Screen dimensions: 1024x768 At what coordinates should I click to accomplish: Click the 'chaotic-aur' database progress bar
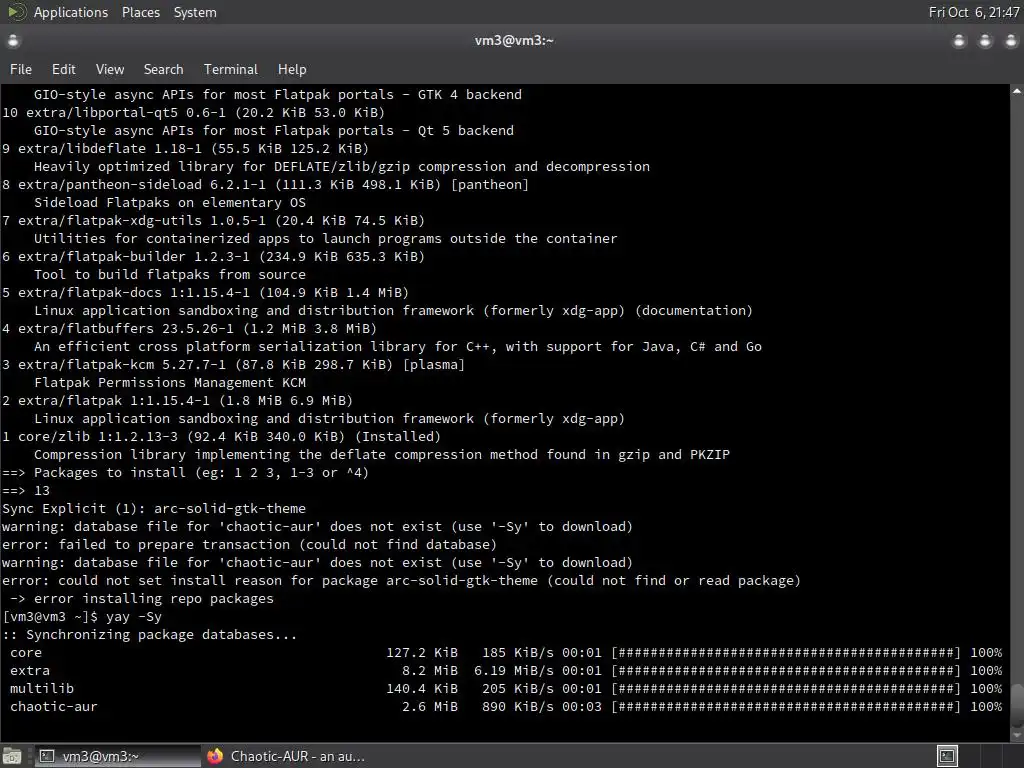click(x=786, y=706)
